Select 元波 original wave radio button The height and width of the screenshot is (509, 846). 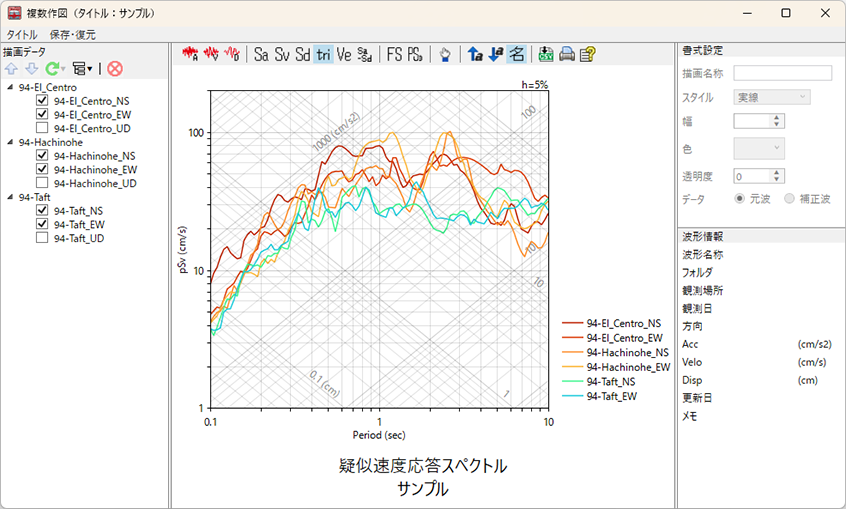tap(739, 199)
